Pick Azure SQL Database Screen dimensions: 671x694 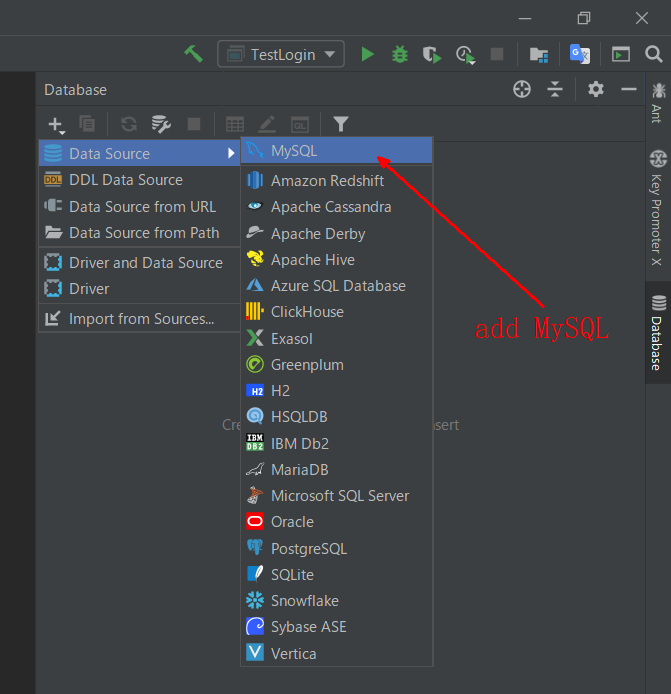336,285
